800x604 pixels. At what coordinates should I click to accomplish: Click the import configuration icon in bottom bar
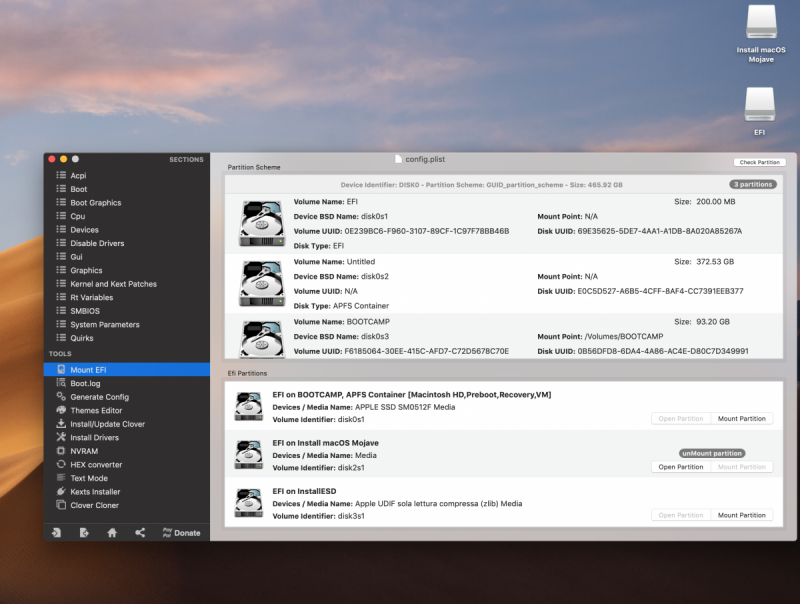point(56,533)
